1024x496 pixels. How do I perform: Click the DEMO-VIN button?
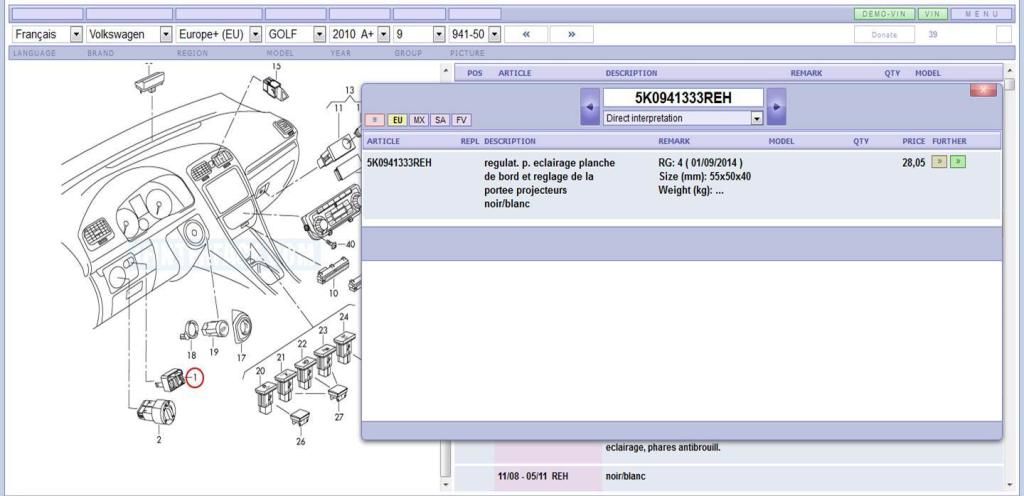(884, 14)
